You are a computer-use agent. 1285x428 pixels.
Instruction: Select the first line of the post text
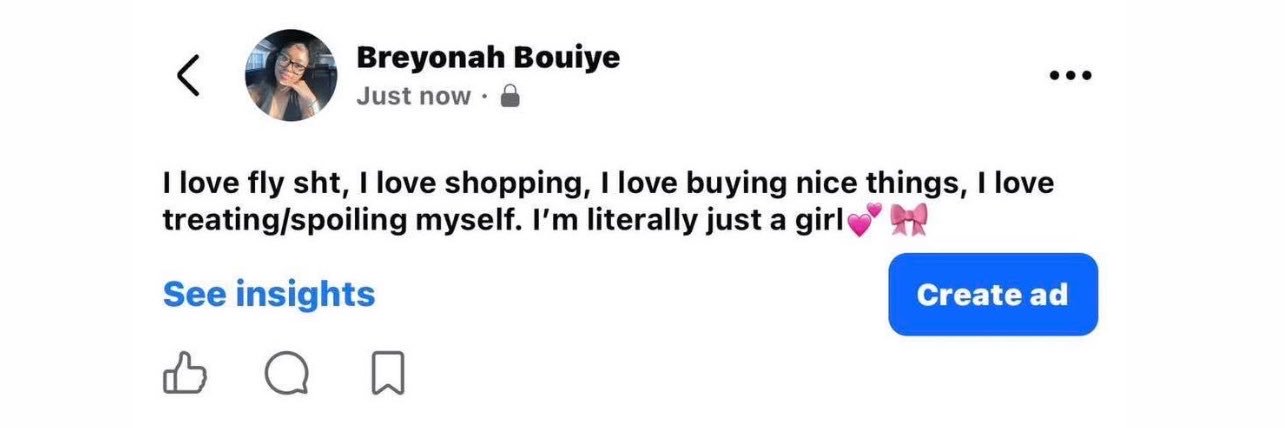pos(608,185)
